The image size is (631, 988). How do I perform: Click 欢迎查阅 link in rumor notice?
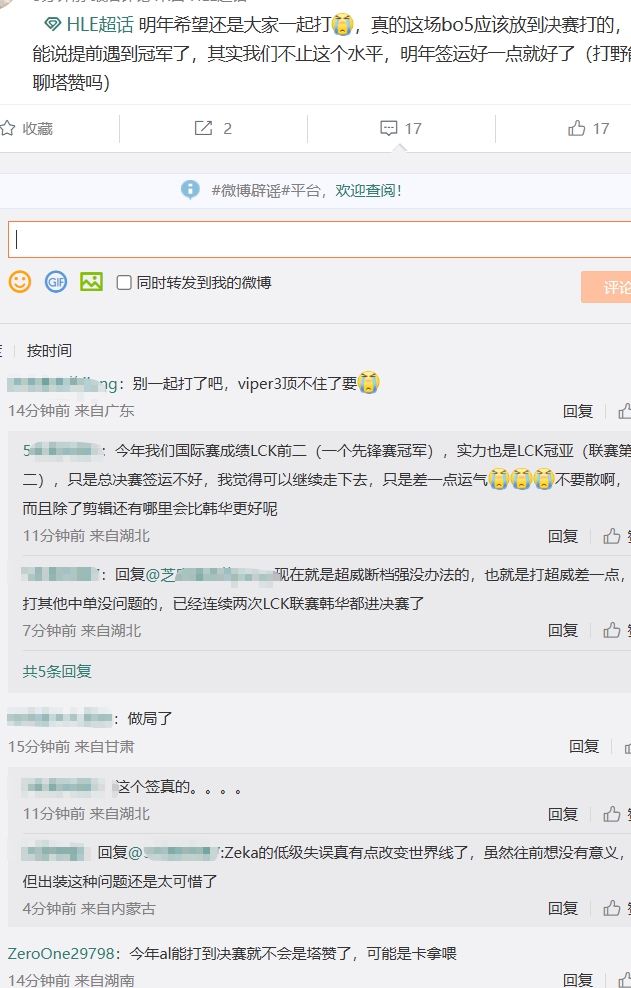coord(368,189)
